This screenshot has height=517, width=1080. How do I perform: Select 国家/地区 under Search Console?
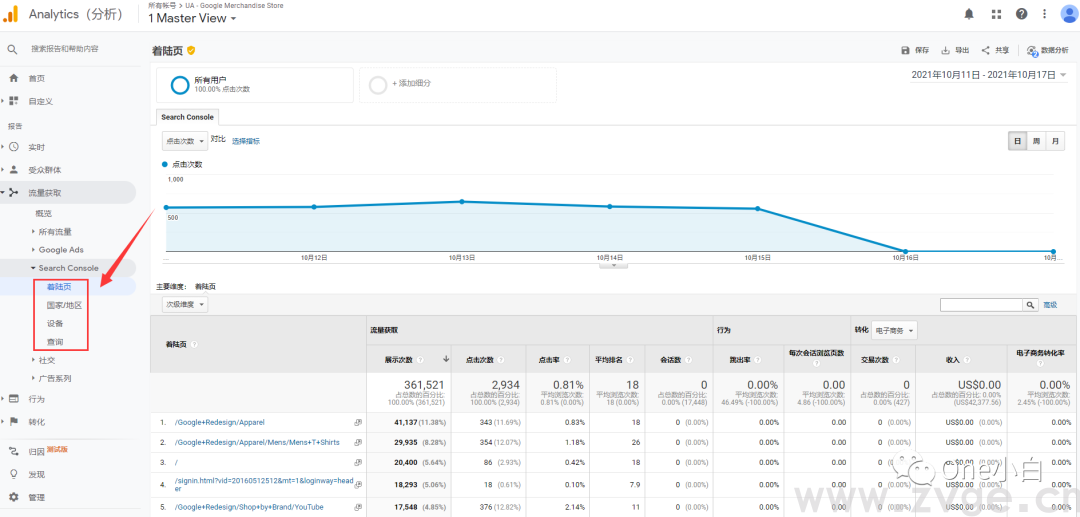pyautogui.click(x=64, y=305)
